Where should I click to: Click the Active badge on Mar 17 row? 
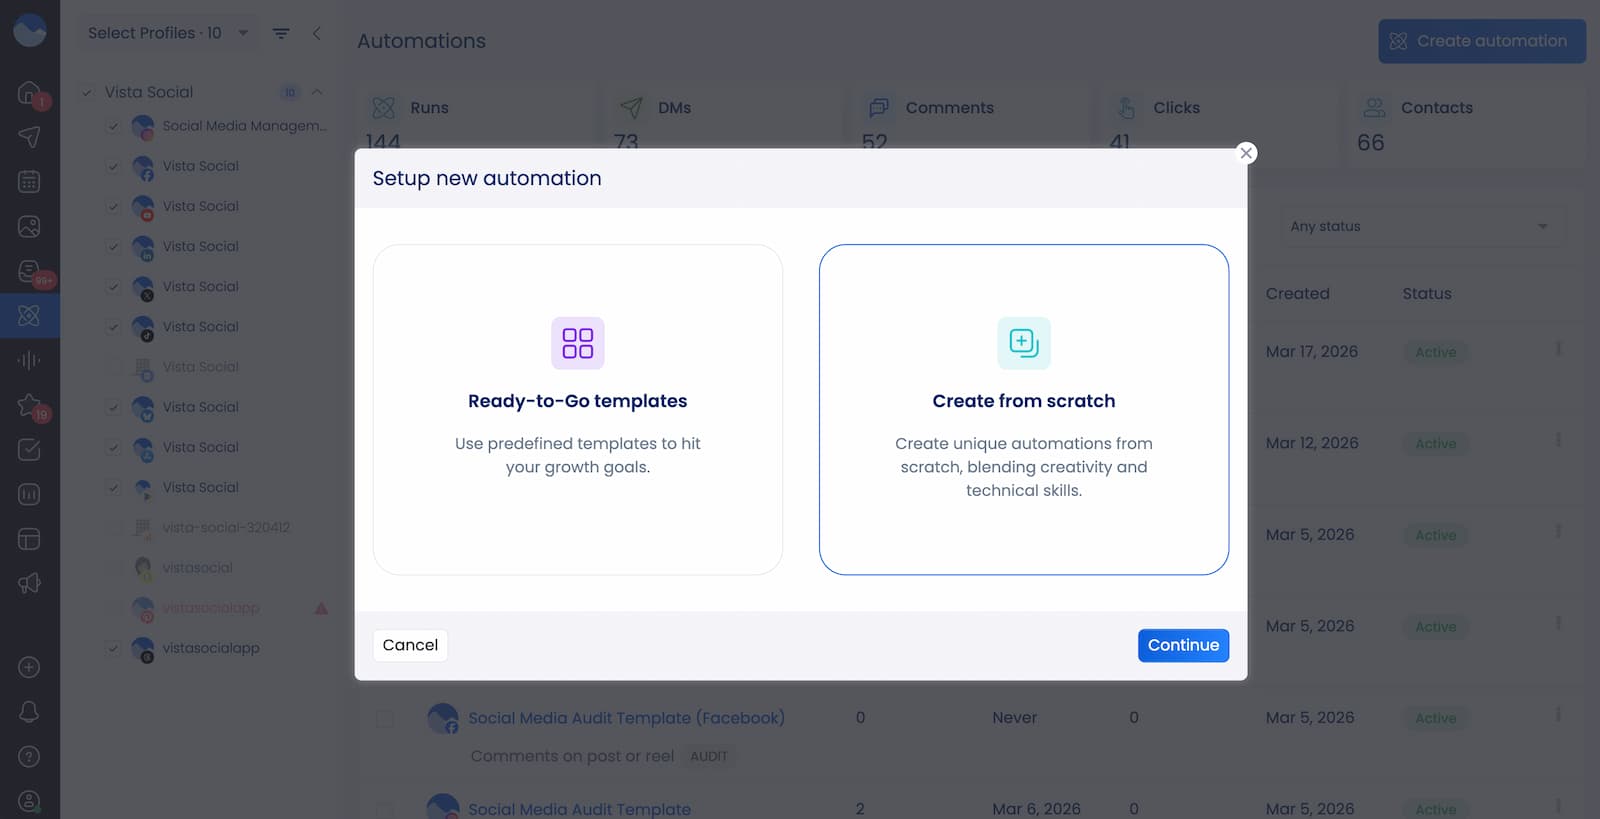click(1435, 352)
